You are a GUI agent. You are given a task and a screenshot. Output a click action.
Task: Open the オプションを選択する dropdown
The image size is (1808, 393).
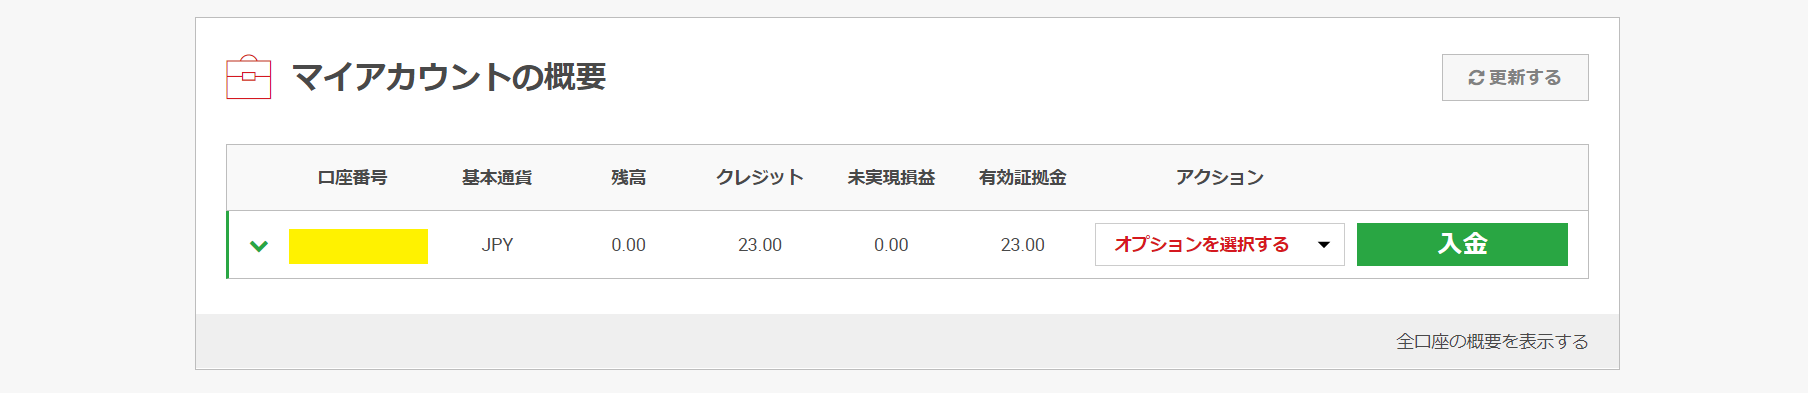coord(1219,244)
